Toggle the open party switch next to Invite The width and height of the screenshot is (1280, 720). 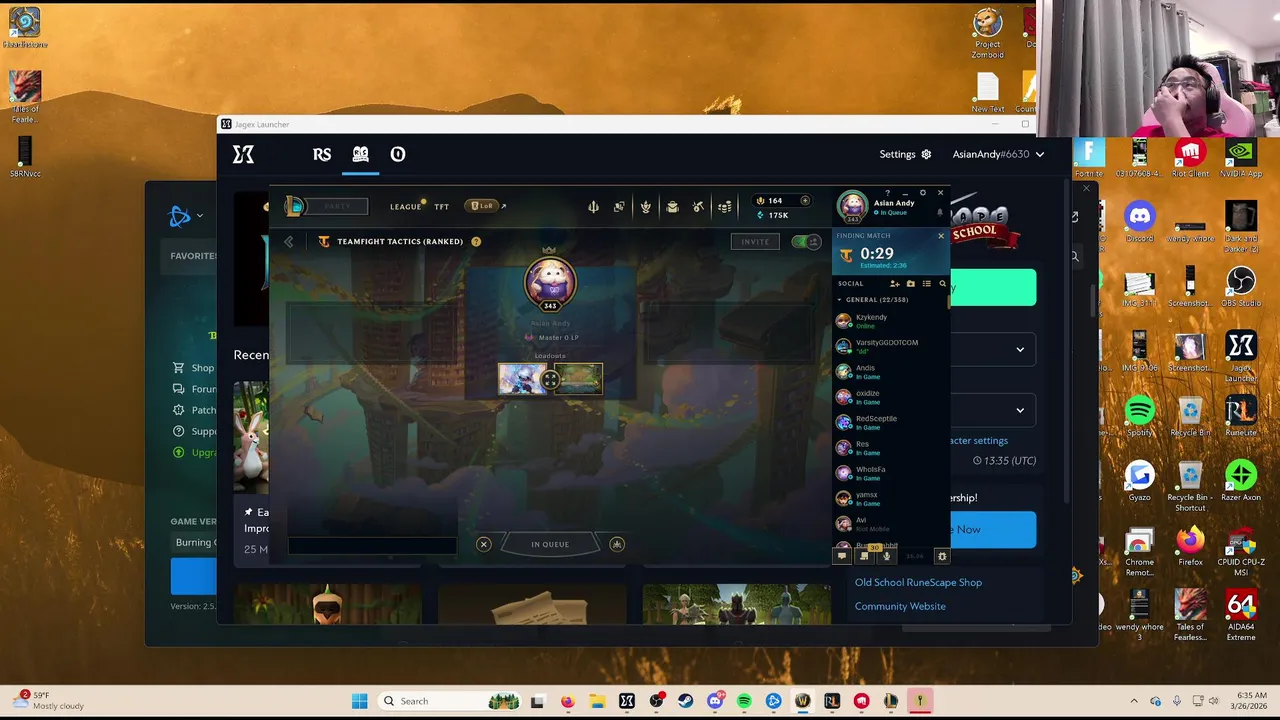pyautogui.click(x=806, y=242)
